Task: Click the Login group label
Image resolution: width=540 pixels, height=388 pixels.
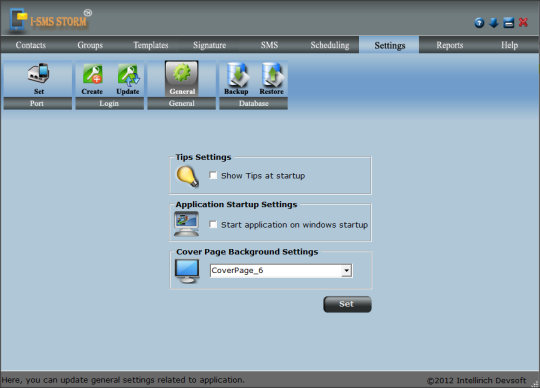Action: (110, 103)
